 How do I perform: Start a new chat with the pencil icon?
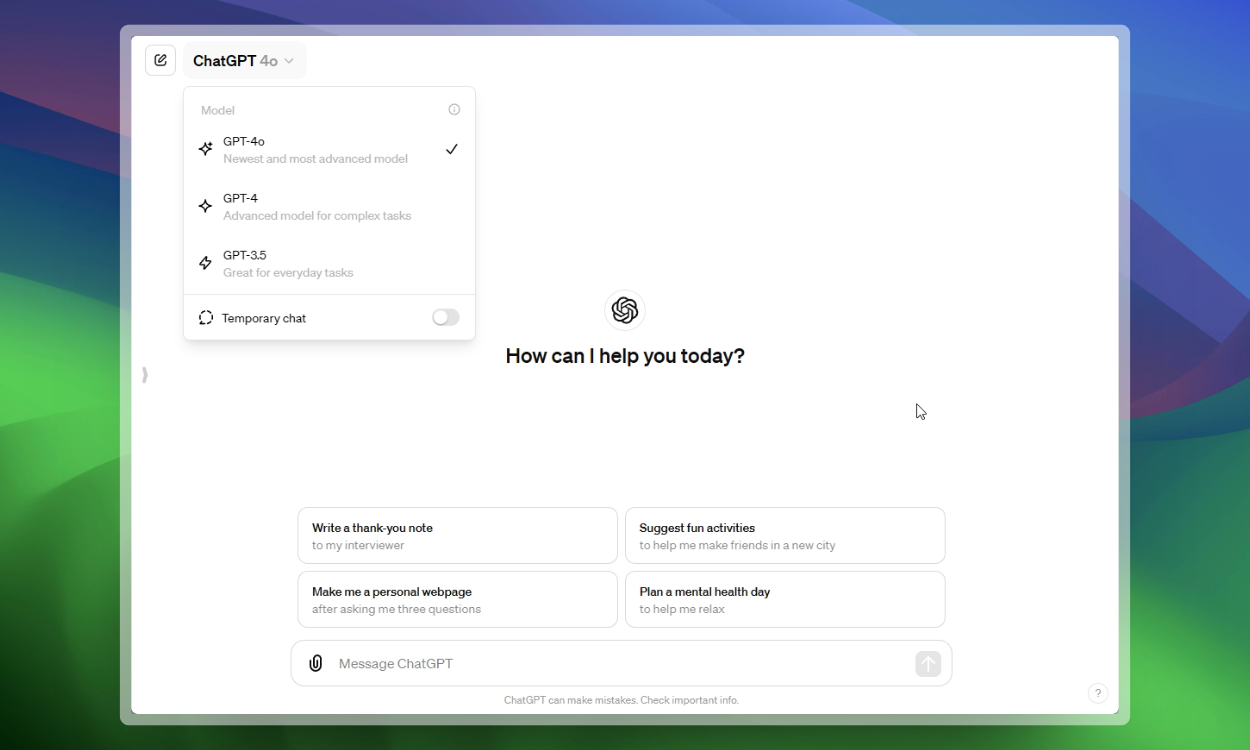point(160,60)
